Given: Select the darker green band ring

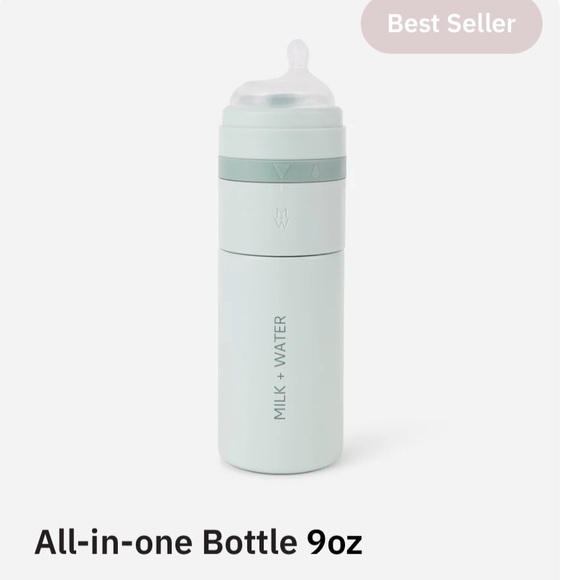Looking at the screenshot, I should click(282, 169).
